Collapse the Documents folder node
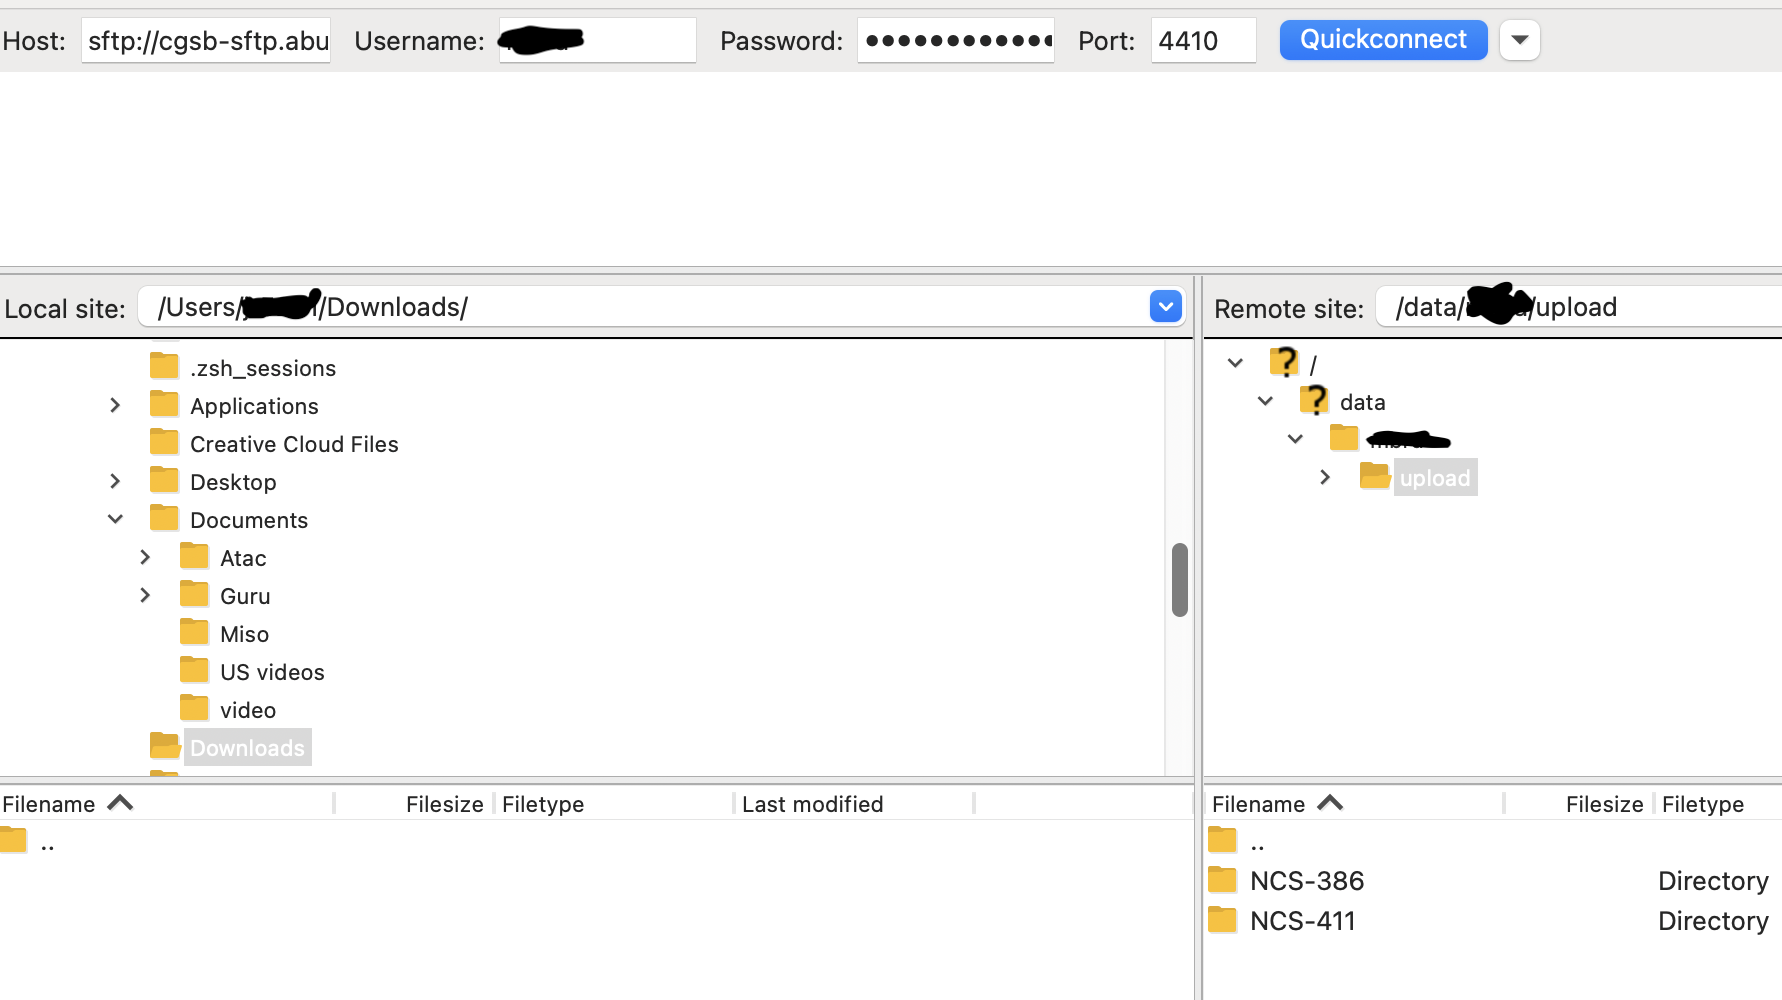1782x1000 pixels. (x=115, y=519)
